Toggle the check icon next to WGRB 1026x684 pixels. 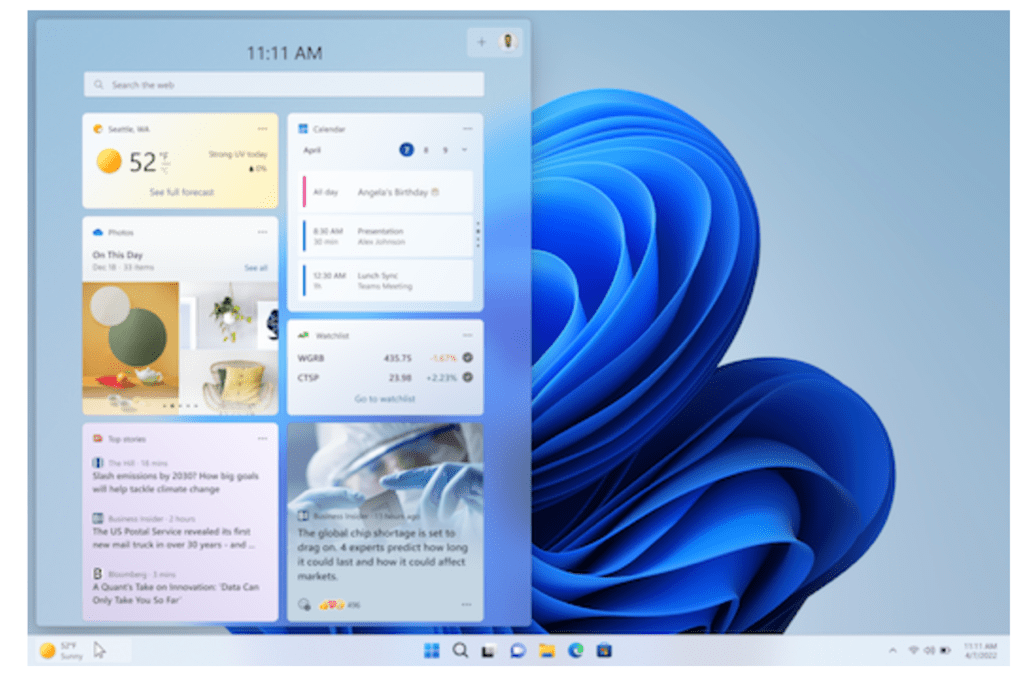(x=468, y=357)
